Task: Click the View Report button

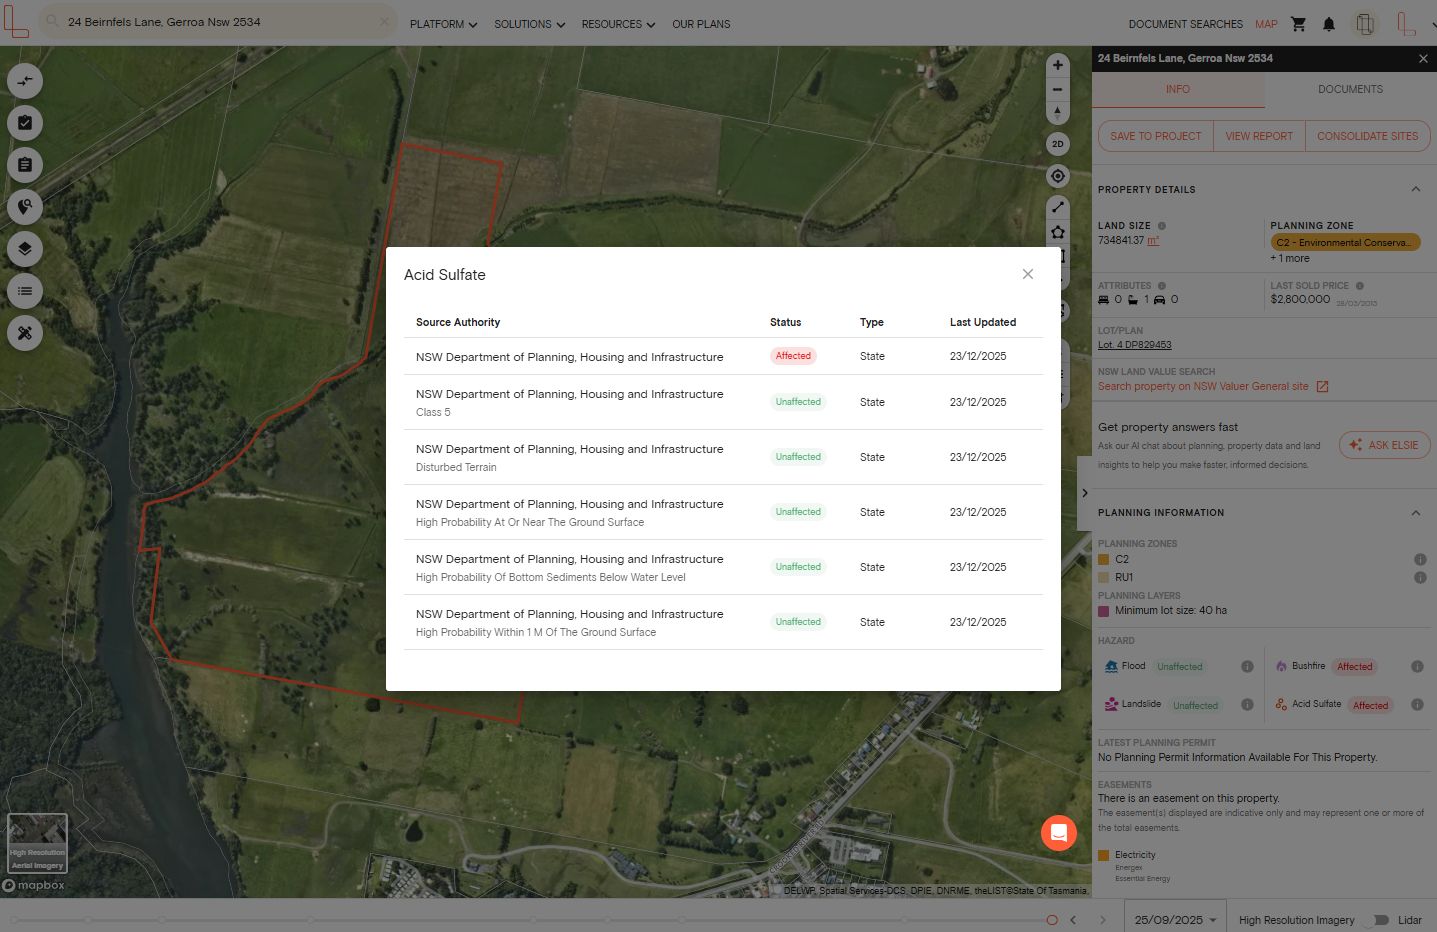Action: tap(1258, 136)
